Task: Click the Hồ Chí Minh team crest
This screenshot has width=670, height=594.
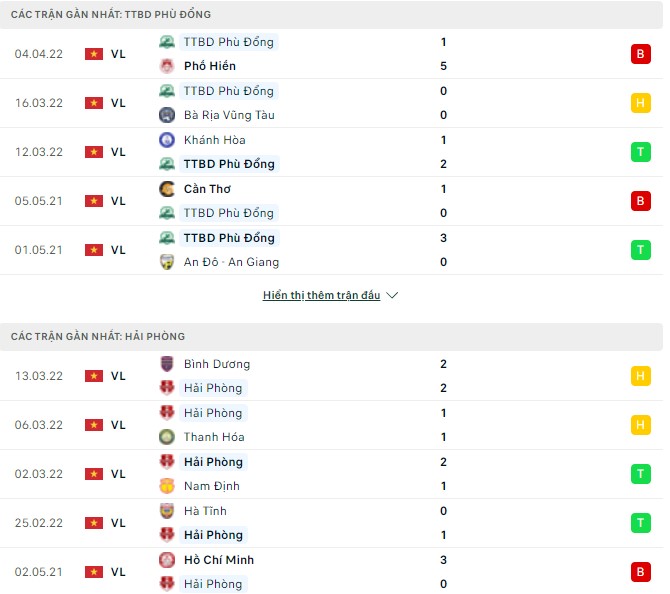Action: pyautogui.click(x=167, y=560)
